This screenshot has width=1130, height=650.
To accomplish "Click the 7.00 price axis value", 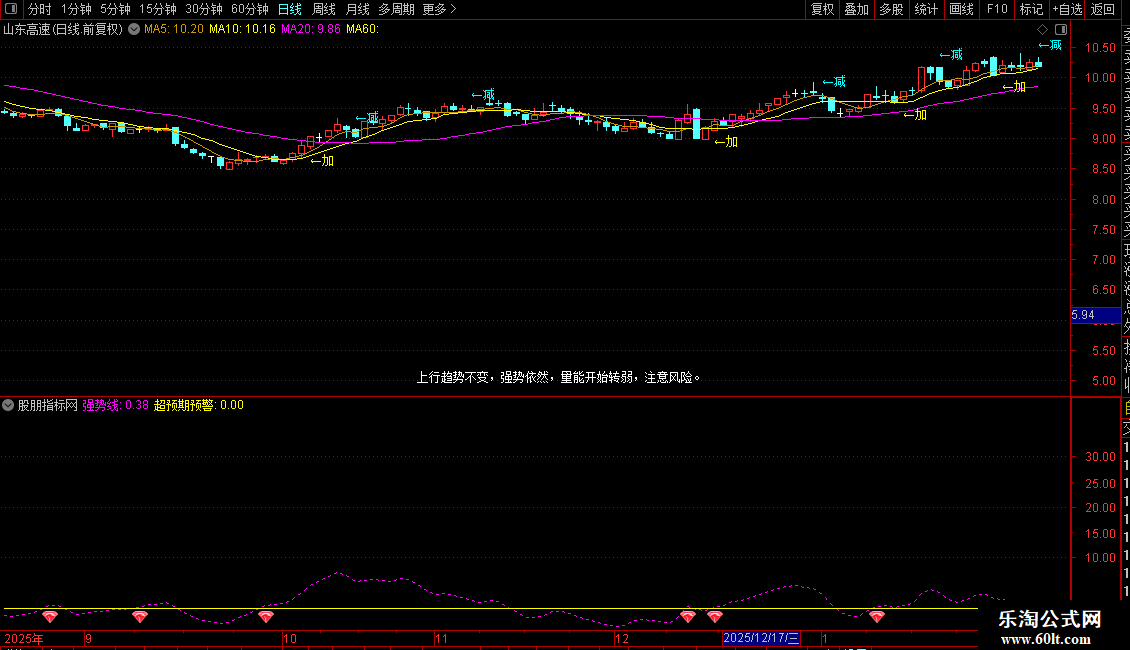I will [1103, 259].
